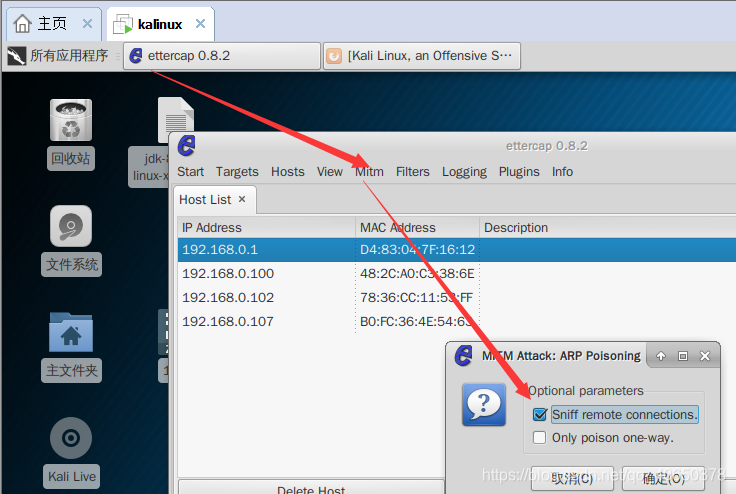The image size is (736, 494).
Task: Uncheck Sniff remote connections
Action: tap(540, 415)
